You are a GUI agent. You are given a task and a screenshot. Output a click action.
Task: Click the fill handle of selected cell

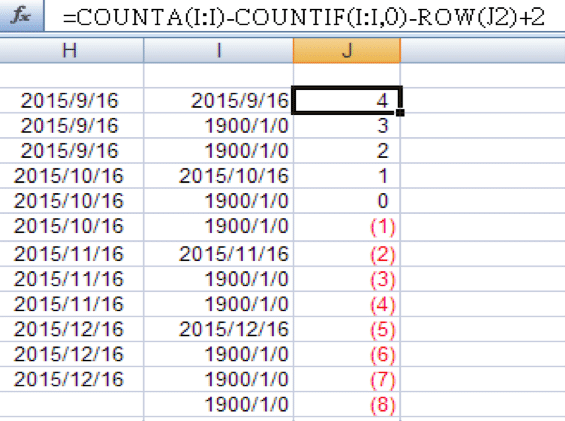(x=400, y=113)
